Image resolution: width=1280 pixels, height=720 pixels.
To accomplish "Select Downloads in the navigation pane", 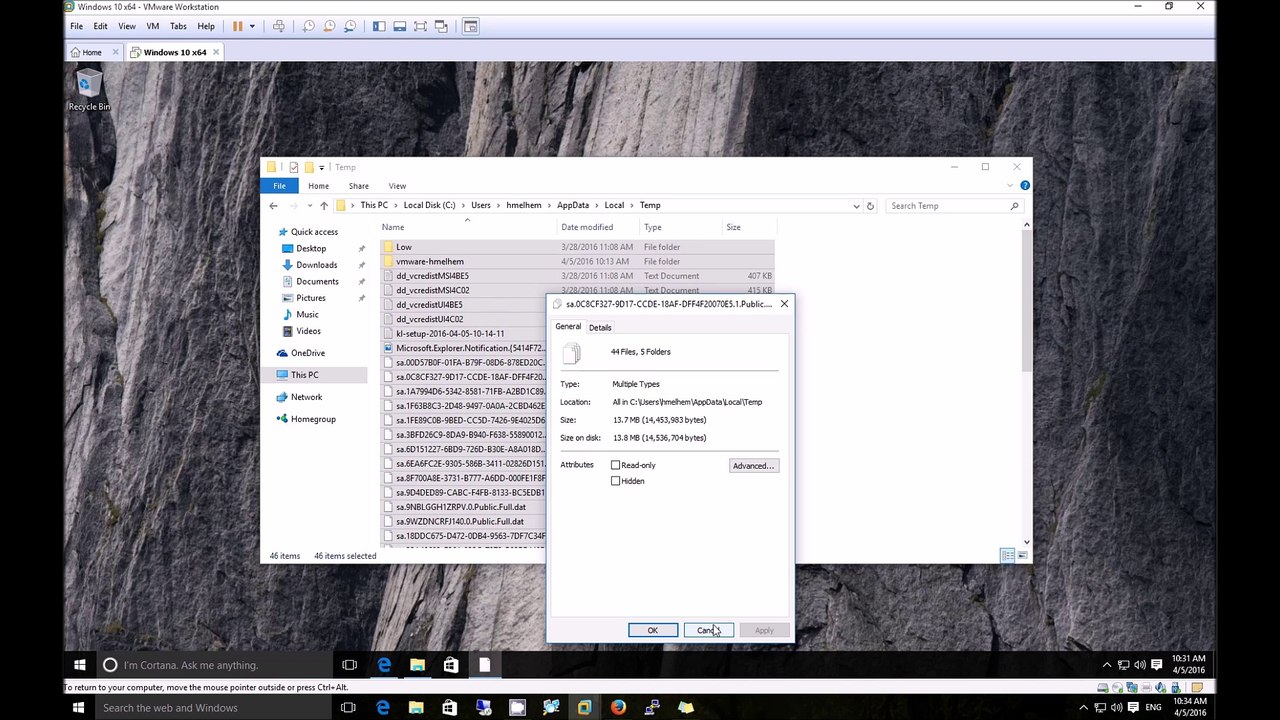I will click(x=316, y=265).
